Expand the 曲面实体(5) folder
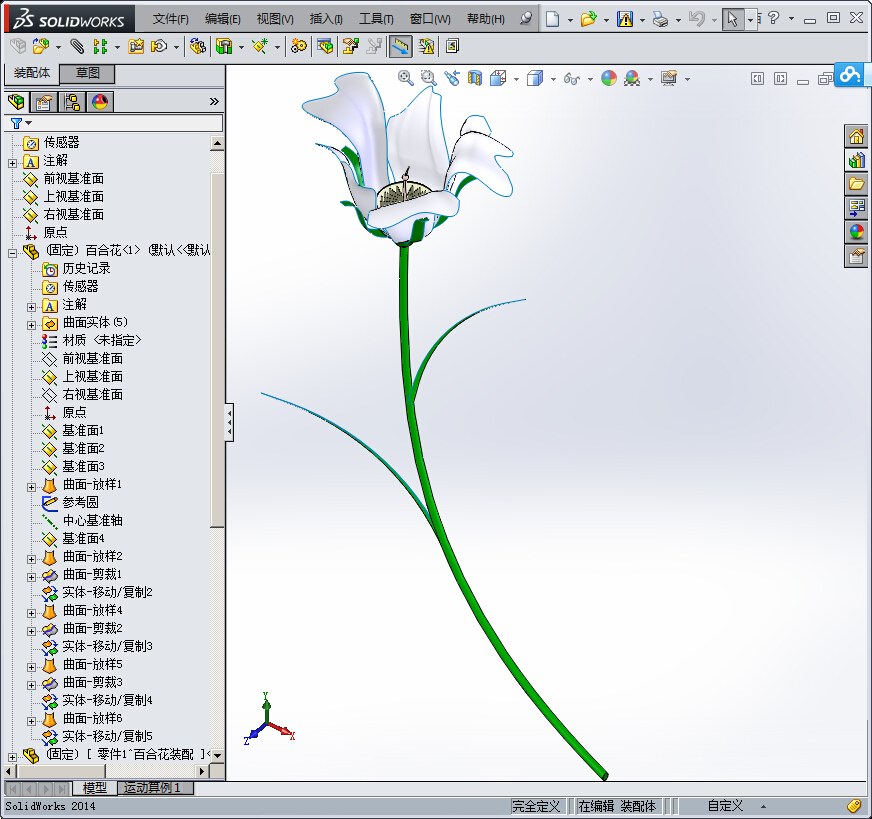Screen dimensions: 872x819 [x=31, y=322]
